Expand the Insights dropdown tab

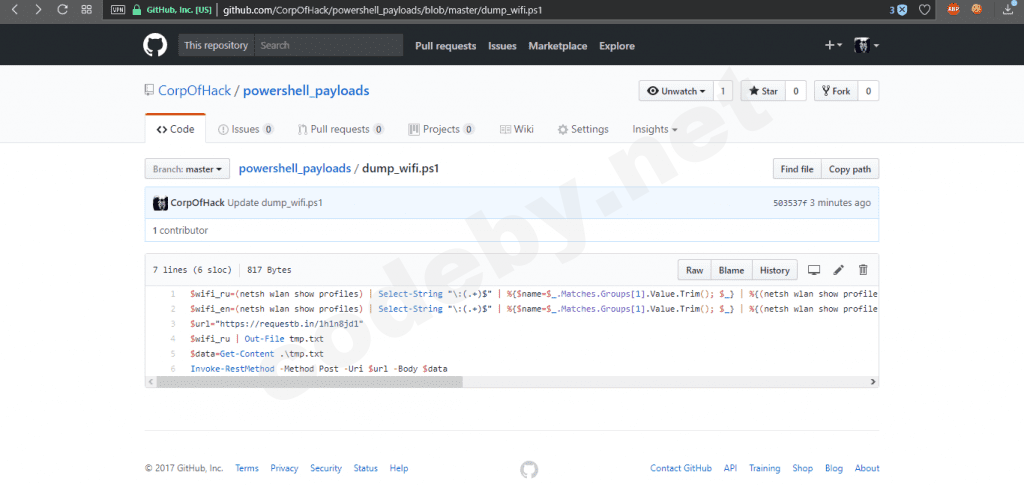[654, 129]
